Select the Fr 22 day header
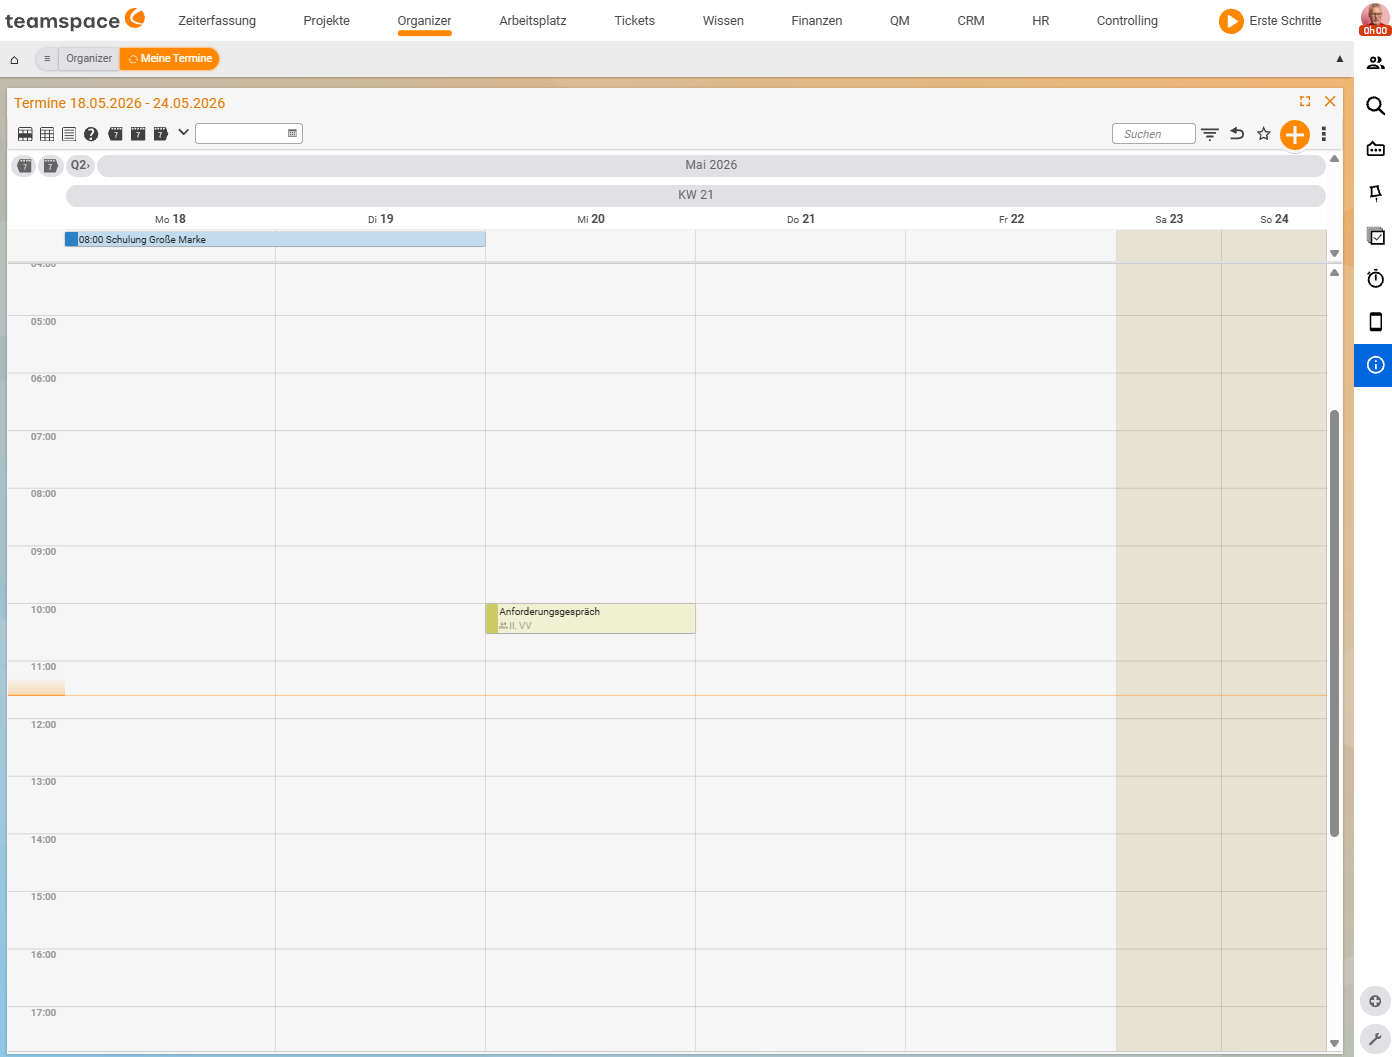This screenshot has width=1392, height=1057. pyautogui.click(x=1011, y=219)
